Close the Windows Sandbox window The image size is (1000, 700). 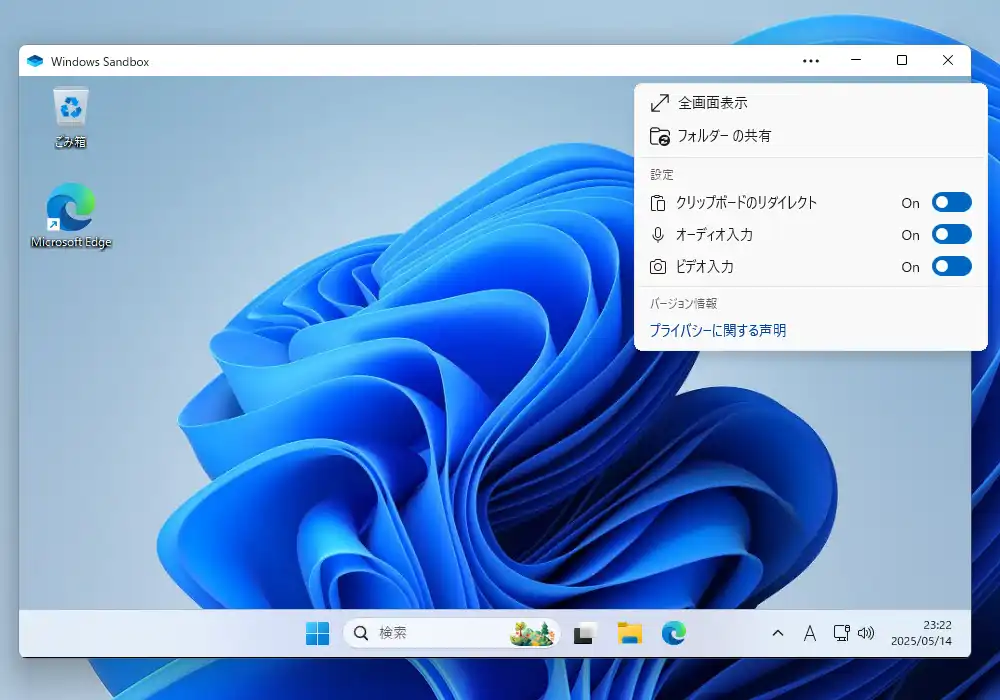tap(948, 60)
